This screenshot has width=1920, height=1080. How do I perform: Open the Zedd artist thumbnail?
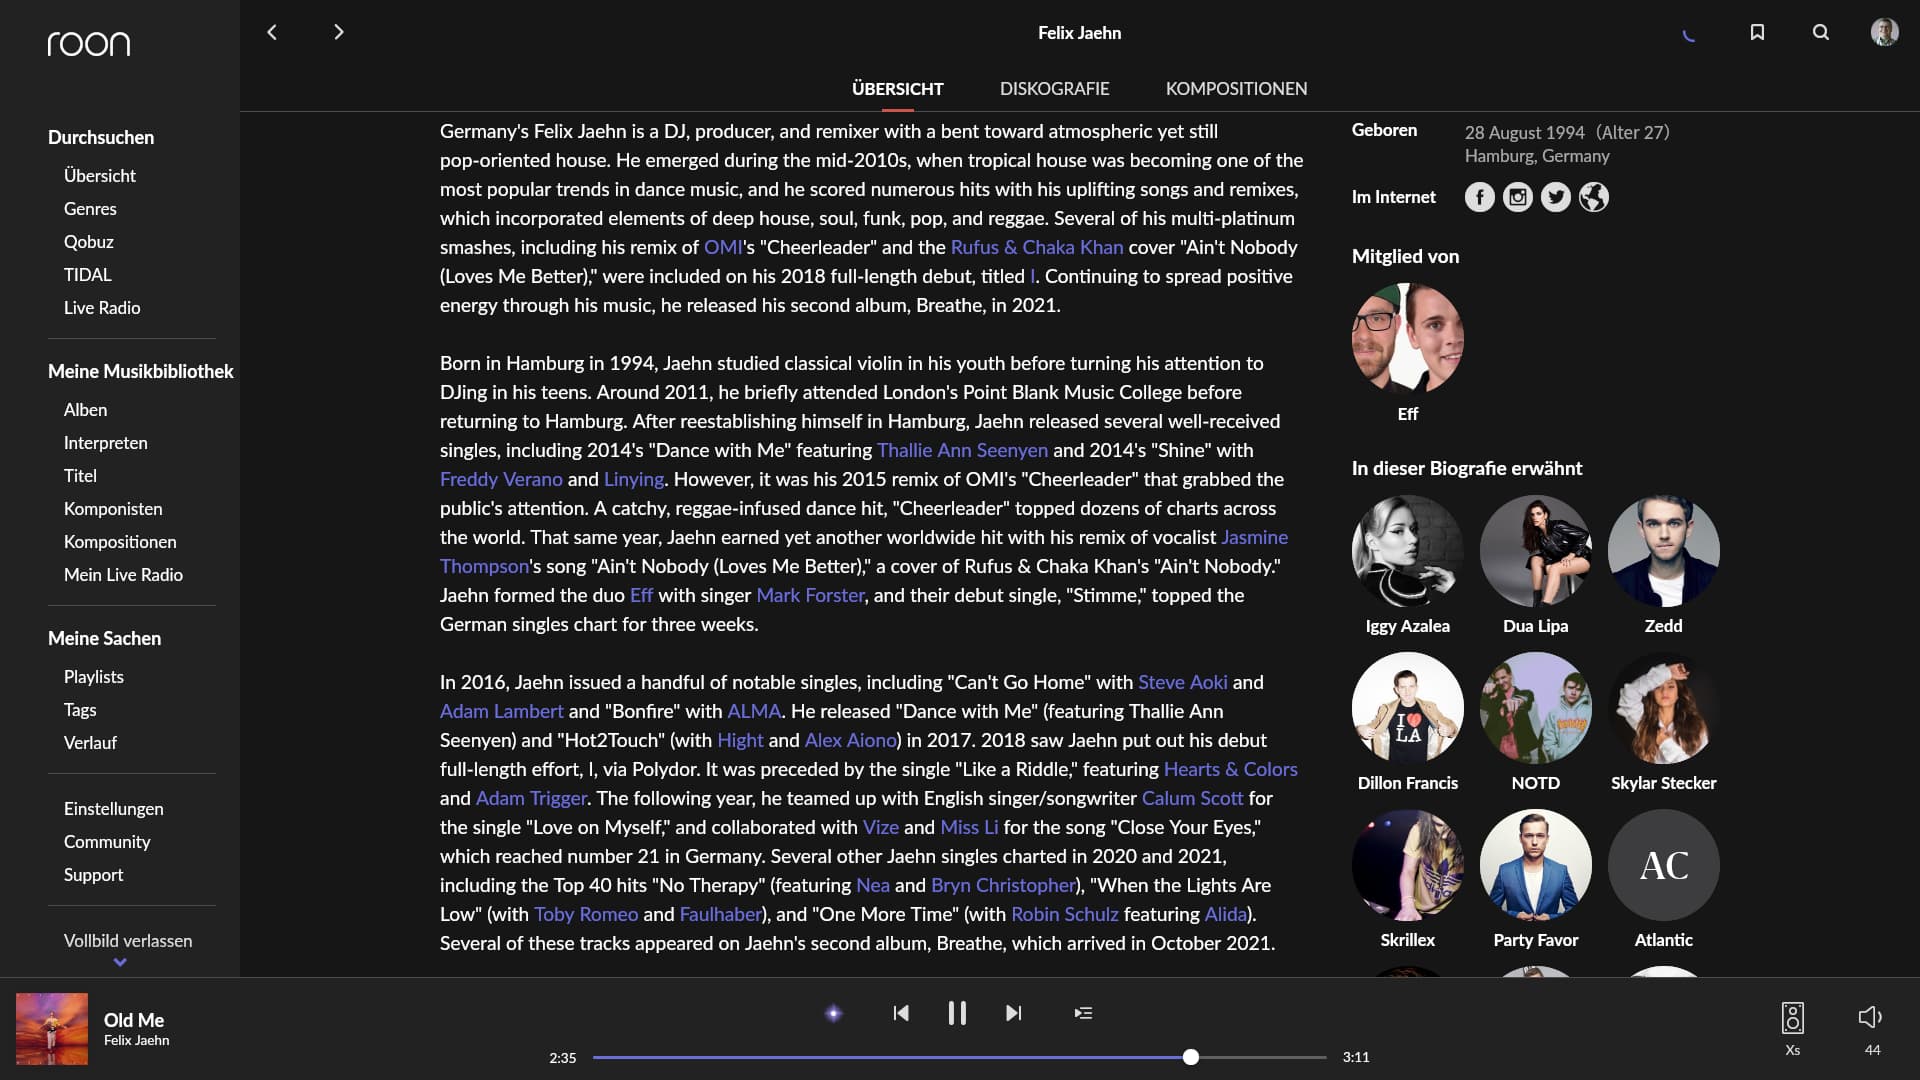click(x=1663, y=551)
